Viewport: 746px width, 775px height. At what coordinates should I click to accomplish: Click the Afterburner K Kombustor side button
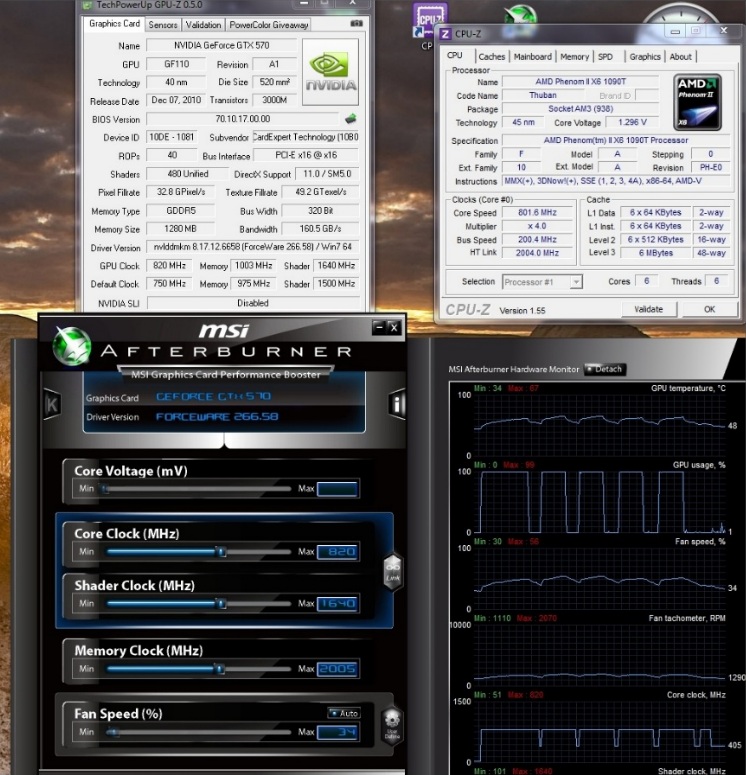[52, 404]
